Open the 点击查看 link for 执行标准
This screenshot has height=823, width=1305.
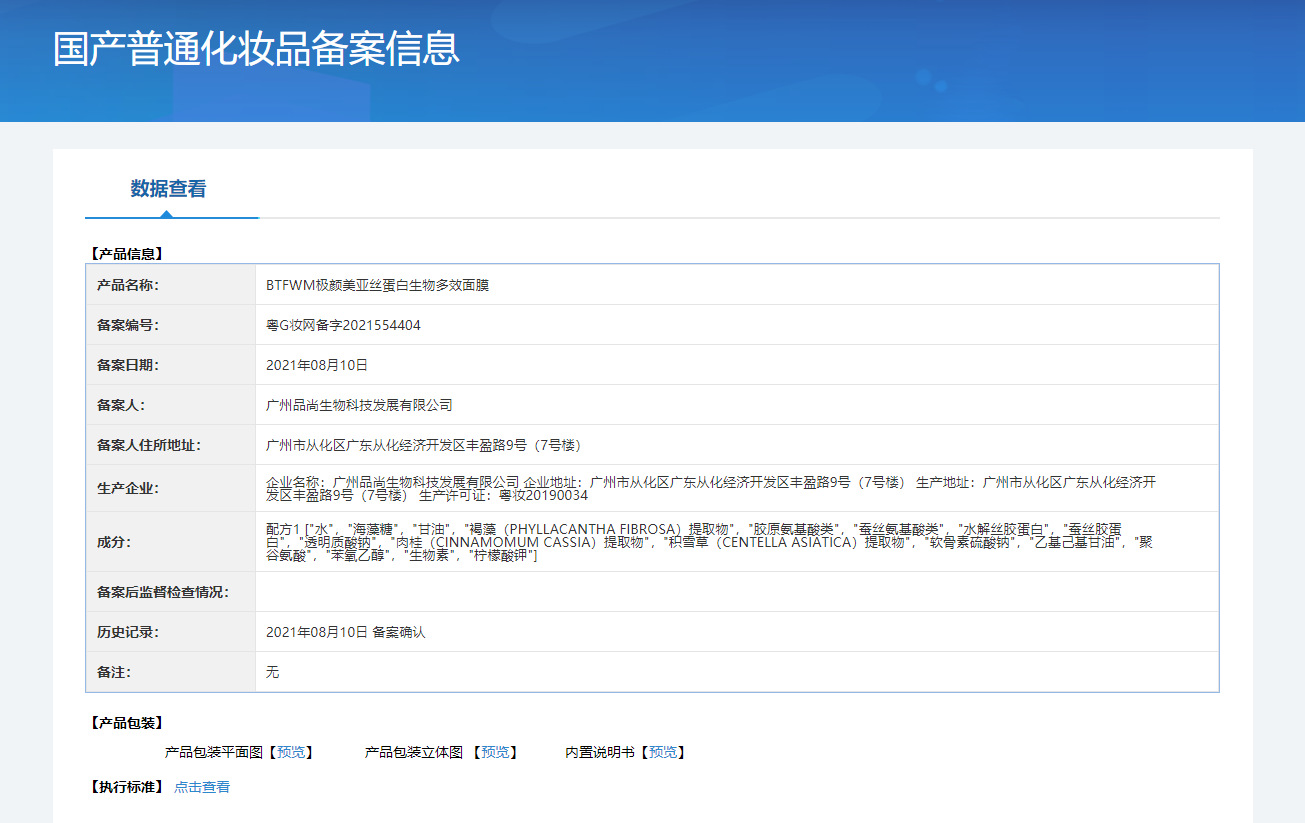[202, 787]
